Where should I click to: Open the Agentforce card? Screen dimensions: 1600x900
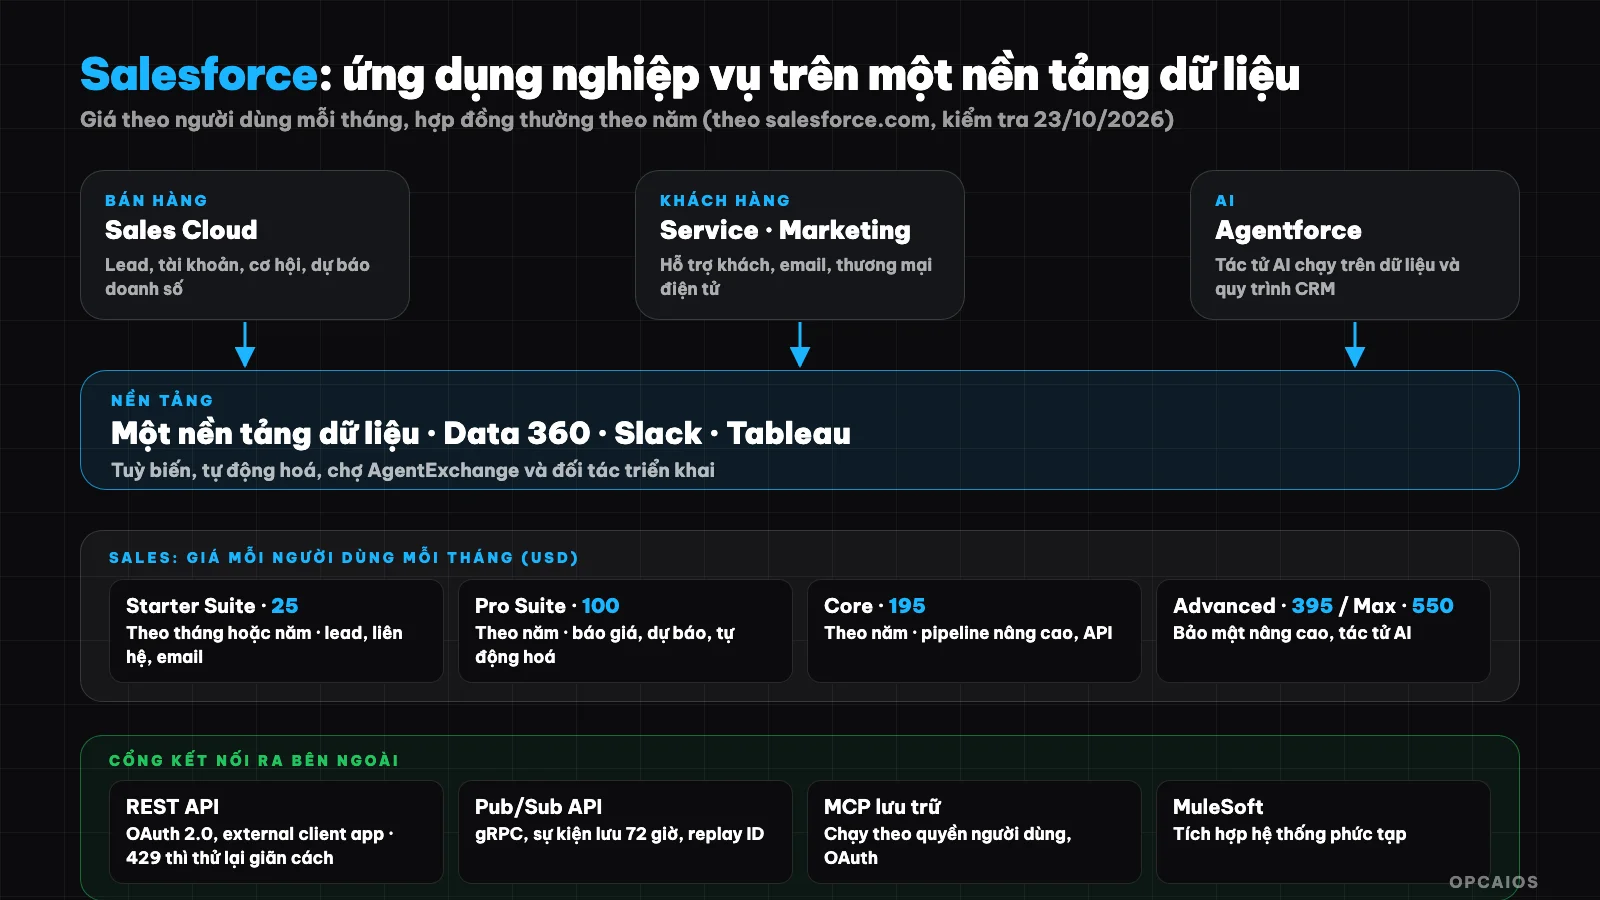point(1355,245)
